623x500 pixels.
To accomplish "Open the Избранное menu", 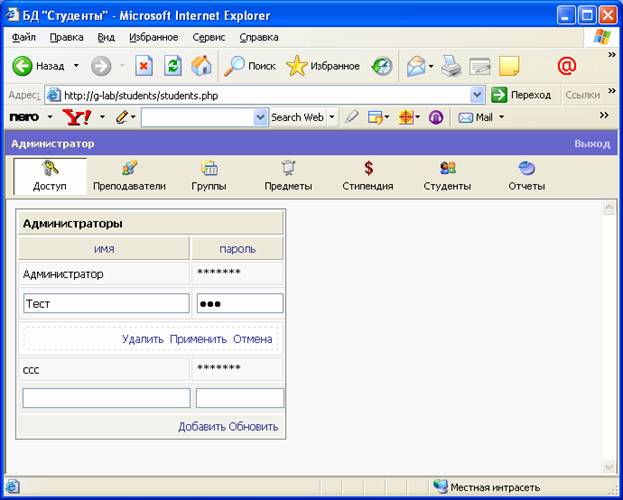I will (x=153, y=37).
